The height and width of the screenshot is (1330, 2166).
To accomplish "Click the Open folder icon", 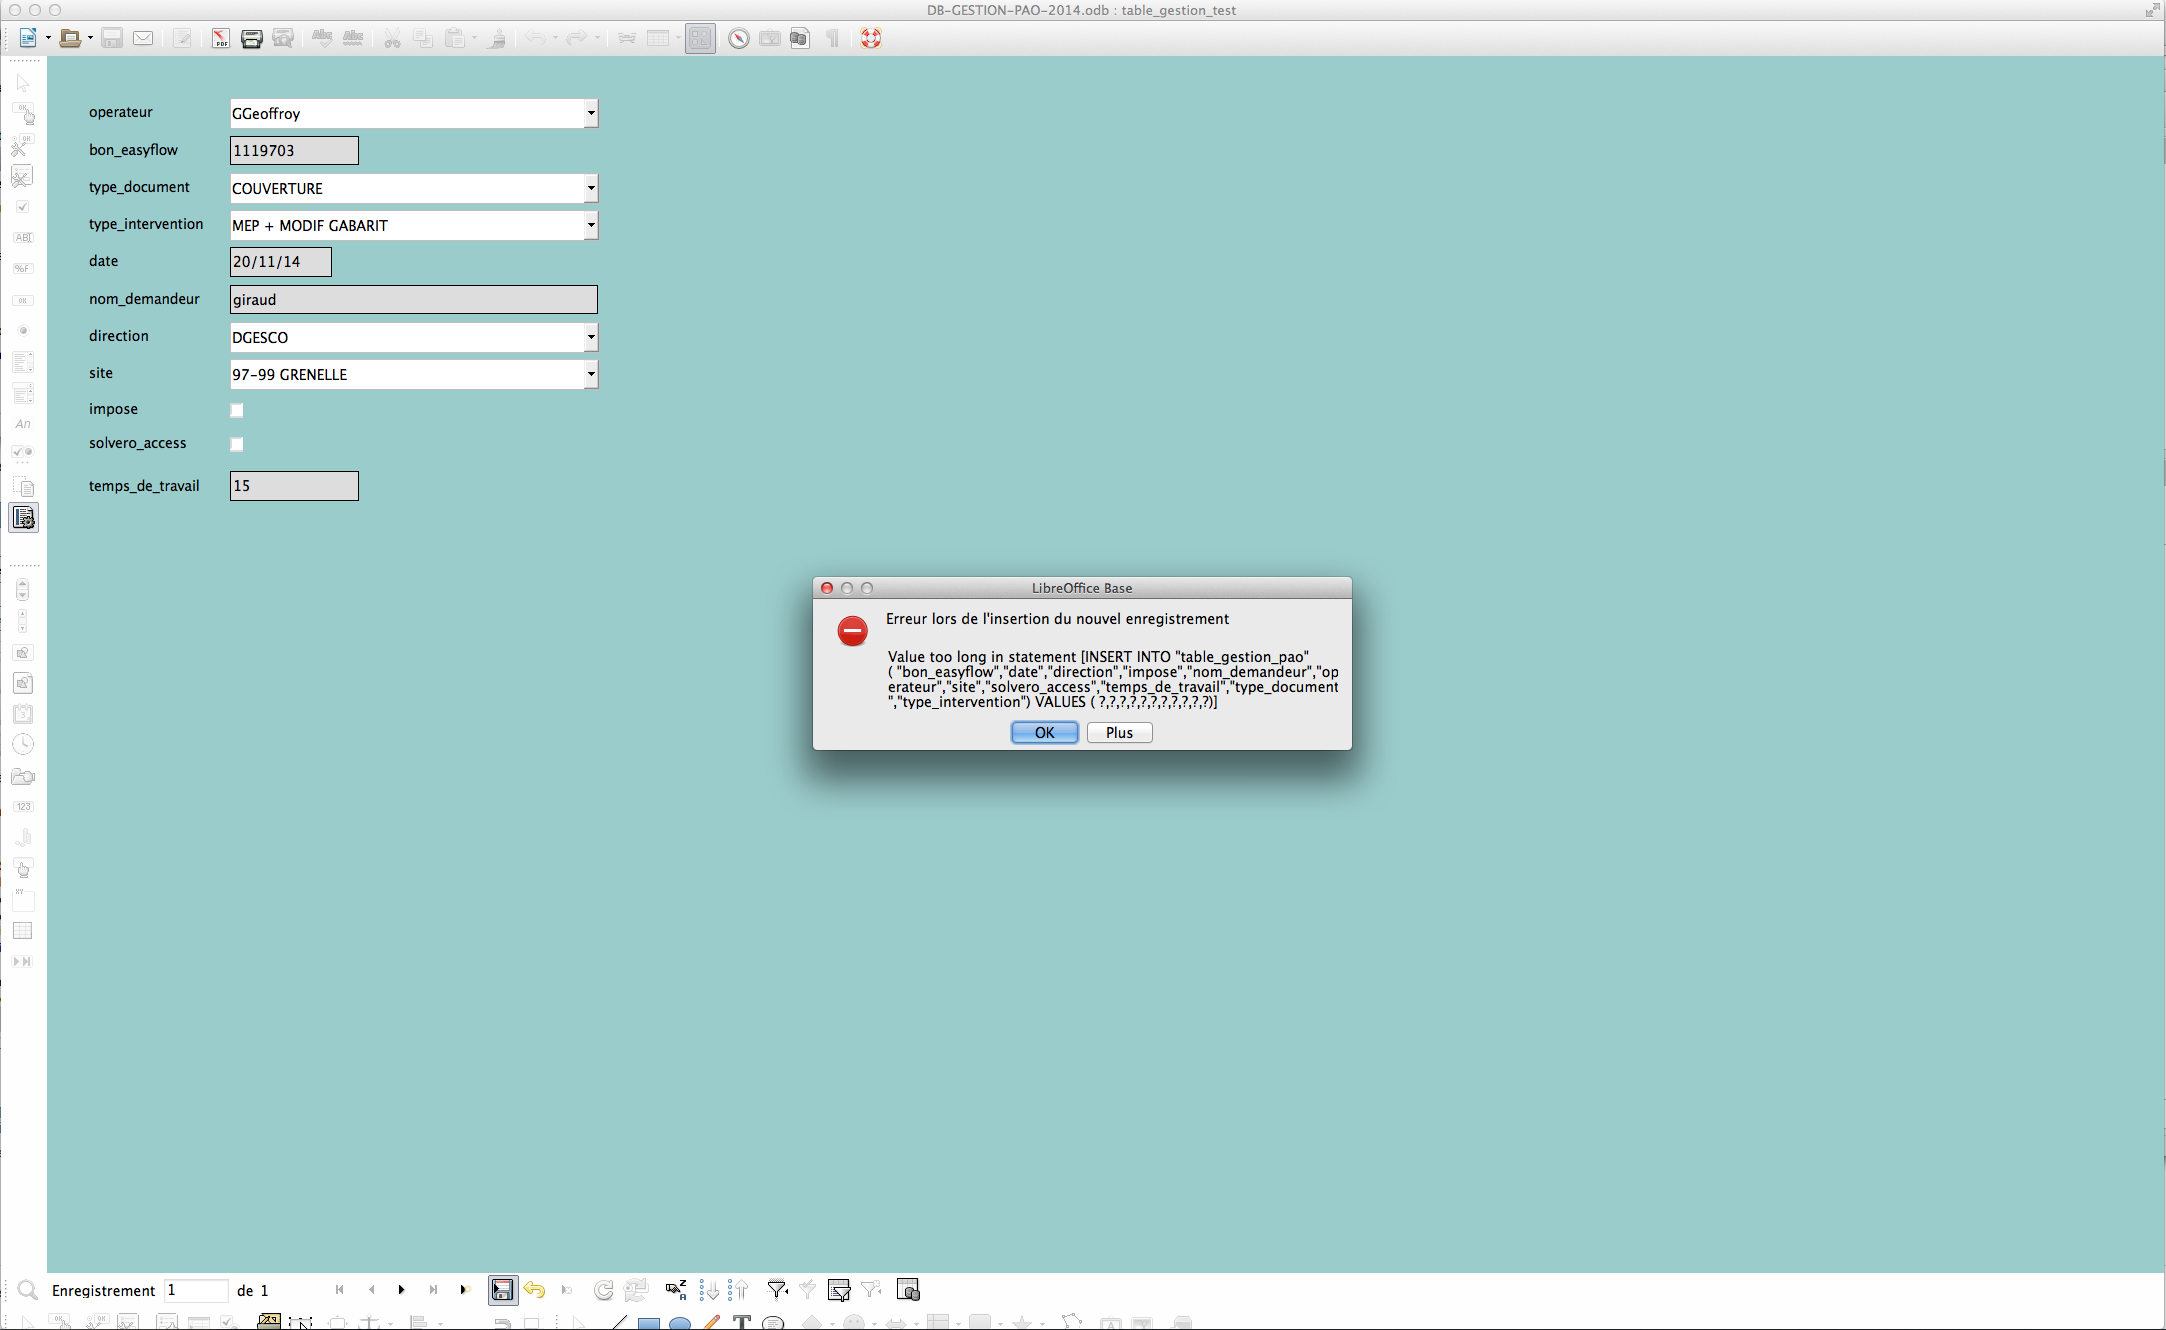I will (x=70, y=38).
